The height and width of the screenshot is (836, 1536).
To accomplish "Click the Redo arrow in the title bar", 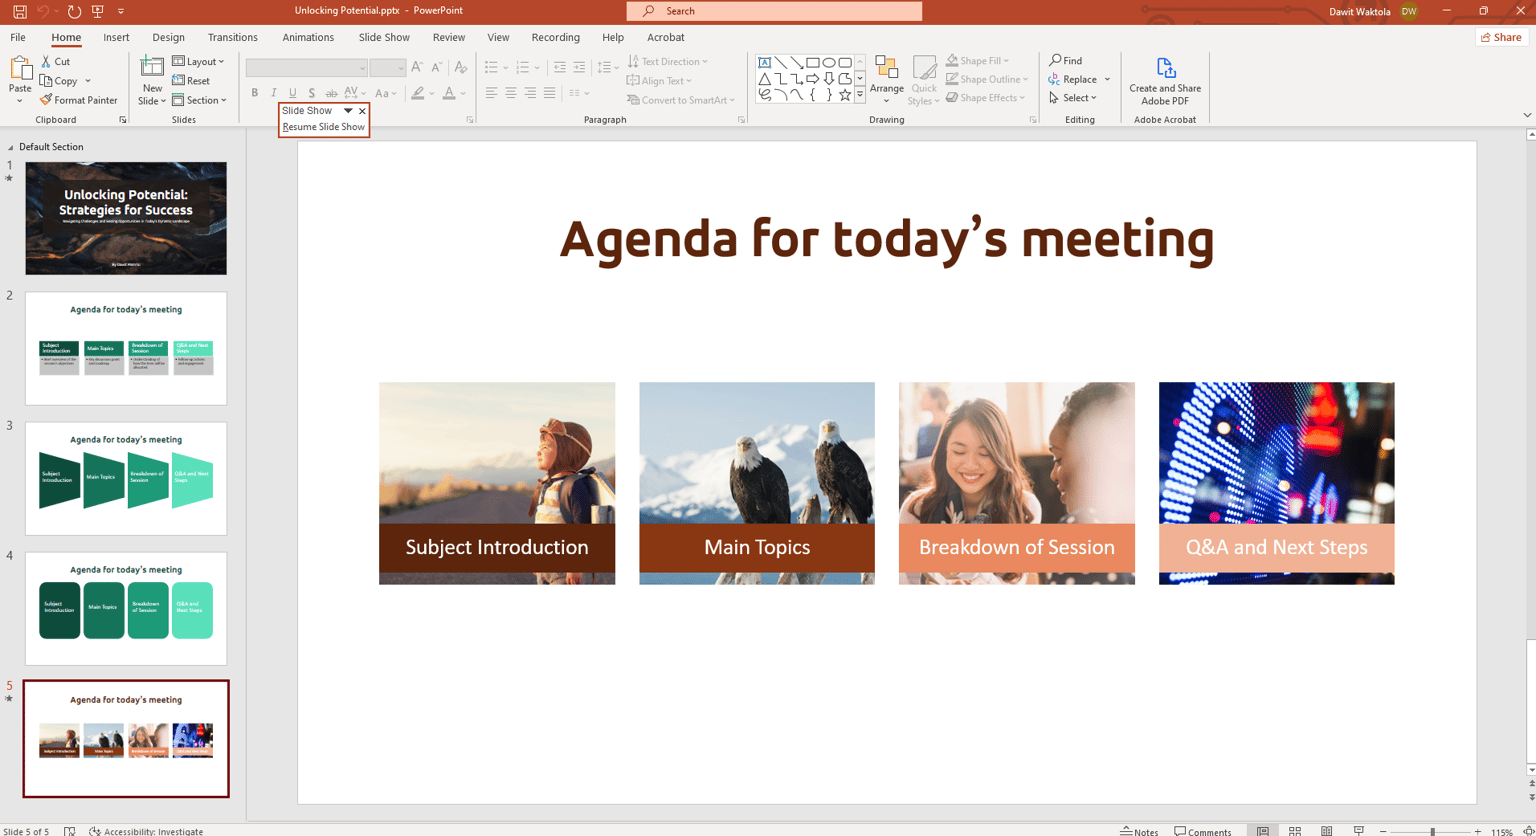I will point(74,11).
